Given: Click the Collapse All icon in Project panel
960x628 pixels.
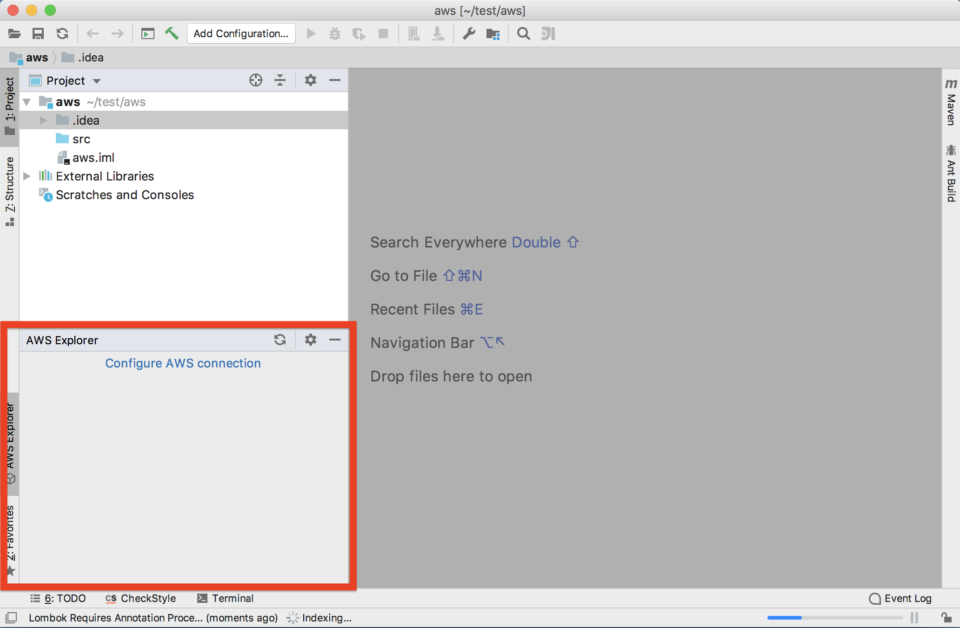Looking at the screenshot, I should pyautogui.click(x=280, y=80).
